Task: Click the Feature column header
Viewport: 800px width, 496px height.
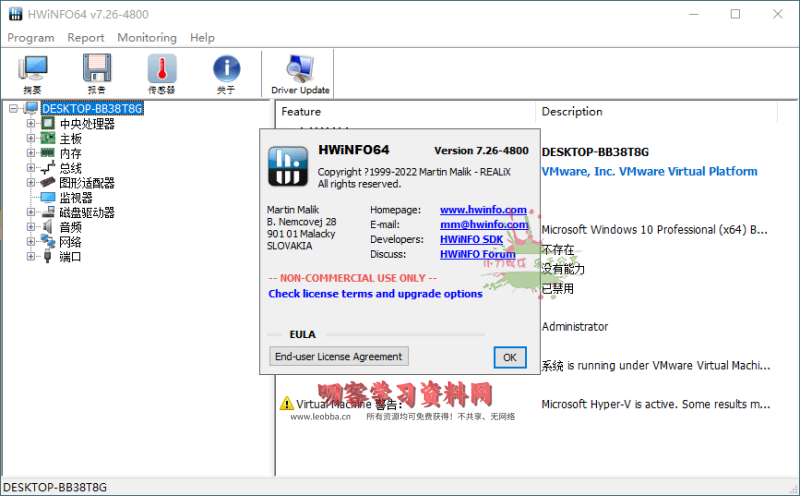Action: [x=301, y=112]
